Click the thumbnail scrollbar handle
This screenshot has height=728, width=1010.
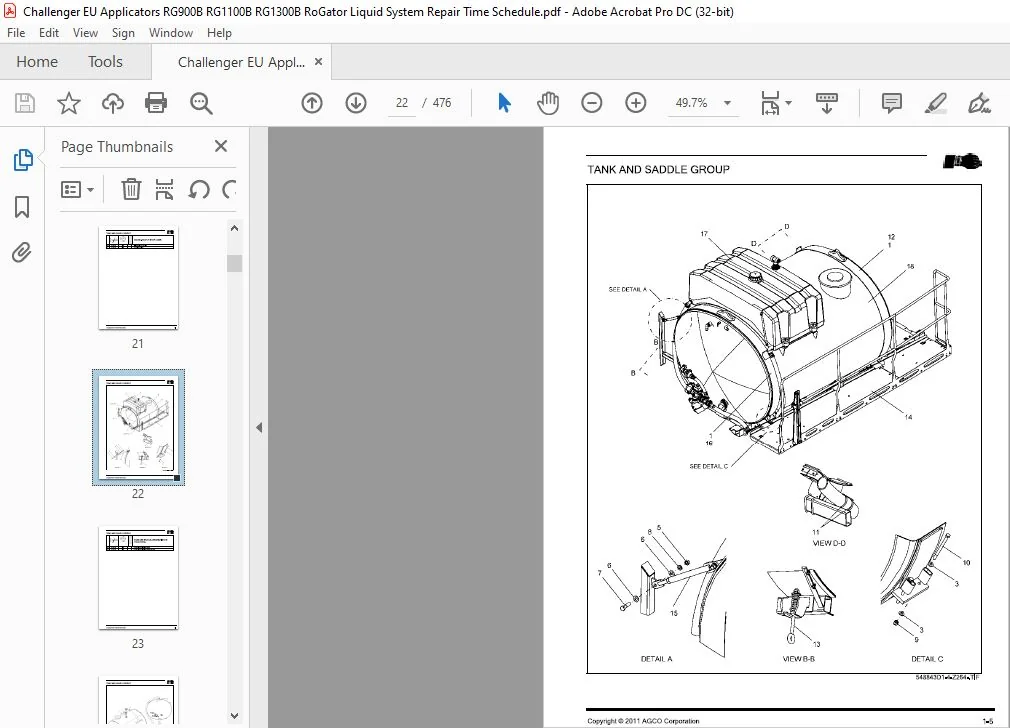pyautogui.click(x=234, y=263)
